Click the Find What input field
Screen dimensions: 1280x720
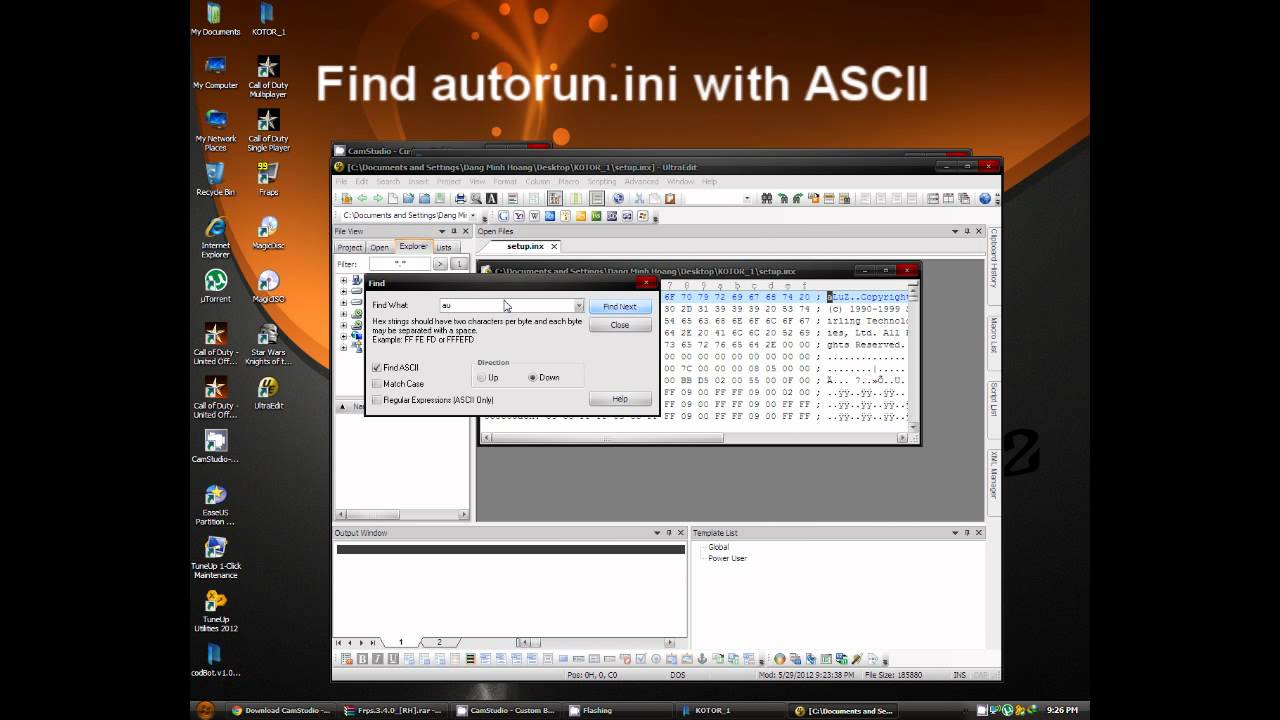point(506,306)
